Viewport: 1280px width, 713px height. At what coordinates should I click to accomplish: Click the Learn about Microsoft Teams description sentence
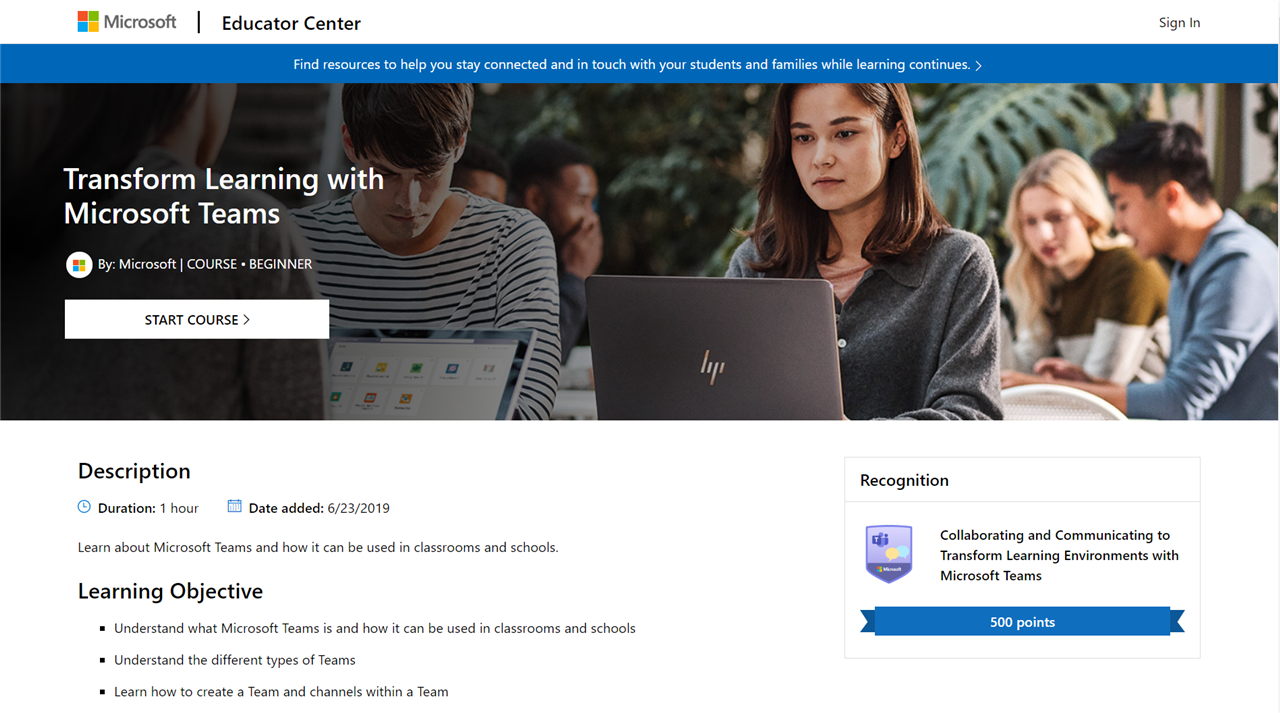click(318, 547)
